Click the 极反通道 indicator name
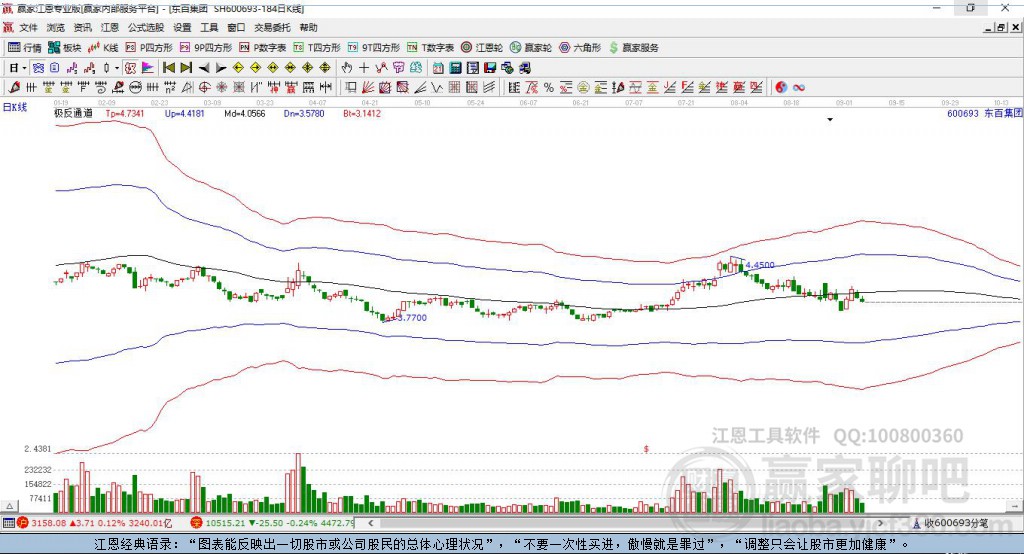This screenshot has width=1024, height=554. [x=73, y=113]
